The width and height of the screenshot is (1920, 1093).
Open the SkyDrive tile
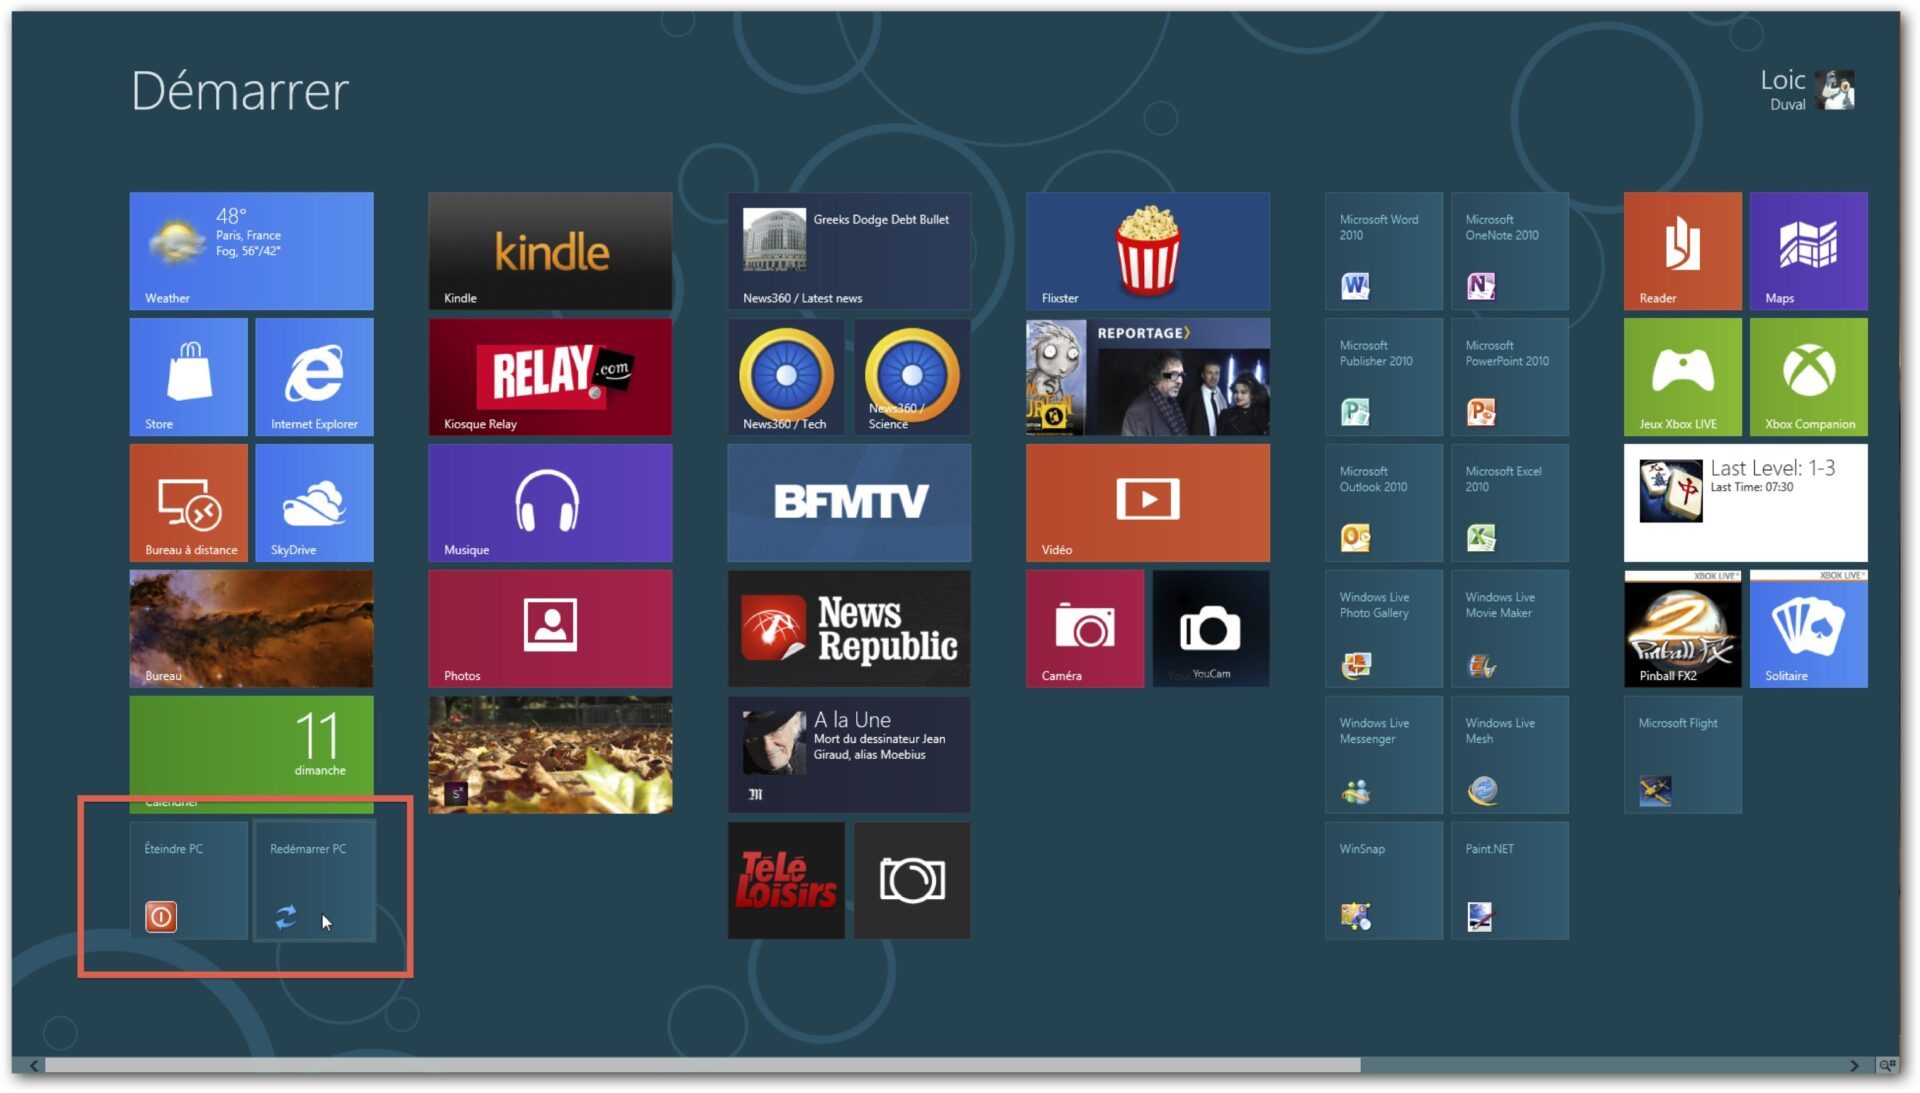click(x=314, y=503)
